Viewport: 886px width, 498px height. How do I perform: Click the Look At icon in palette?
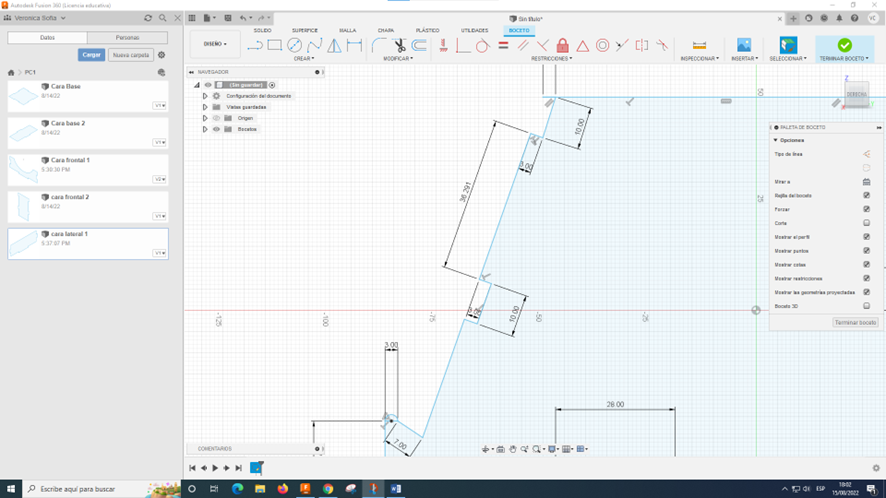[866, 182]
